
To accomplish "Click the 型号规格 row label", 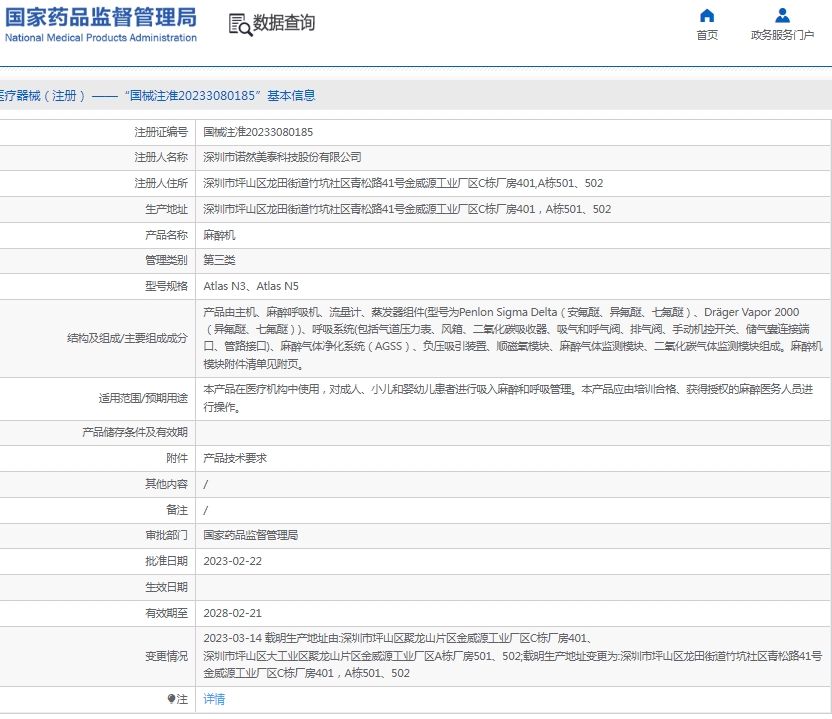I will [166, 286].
